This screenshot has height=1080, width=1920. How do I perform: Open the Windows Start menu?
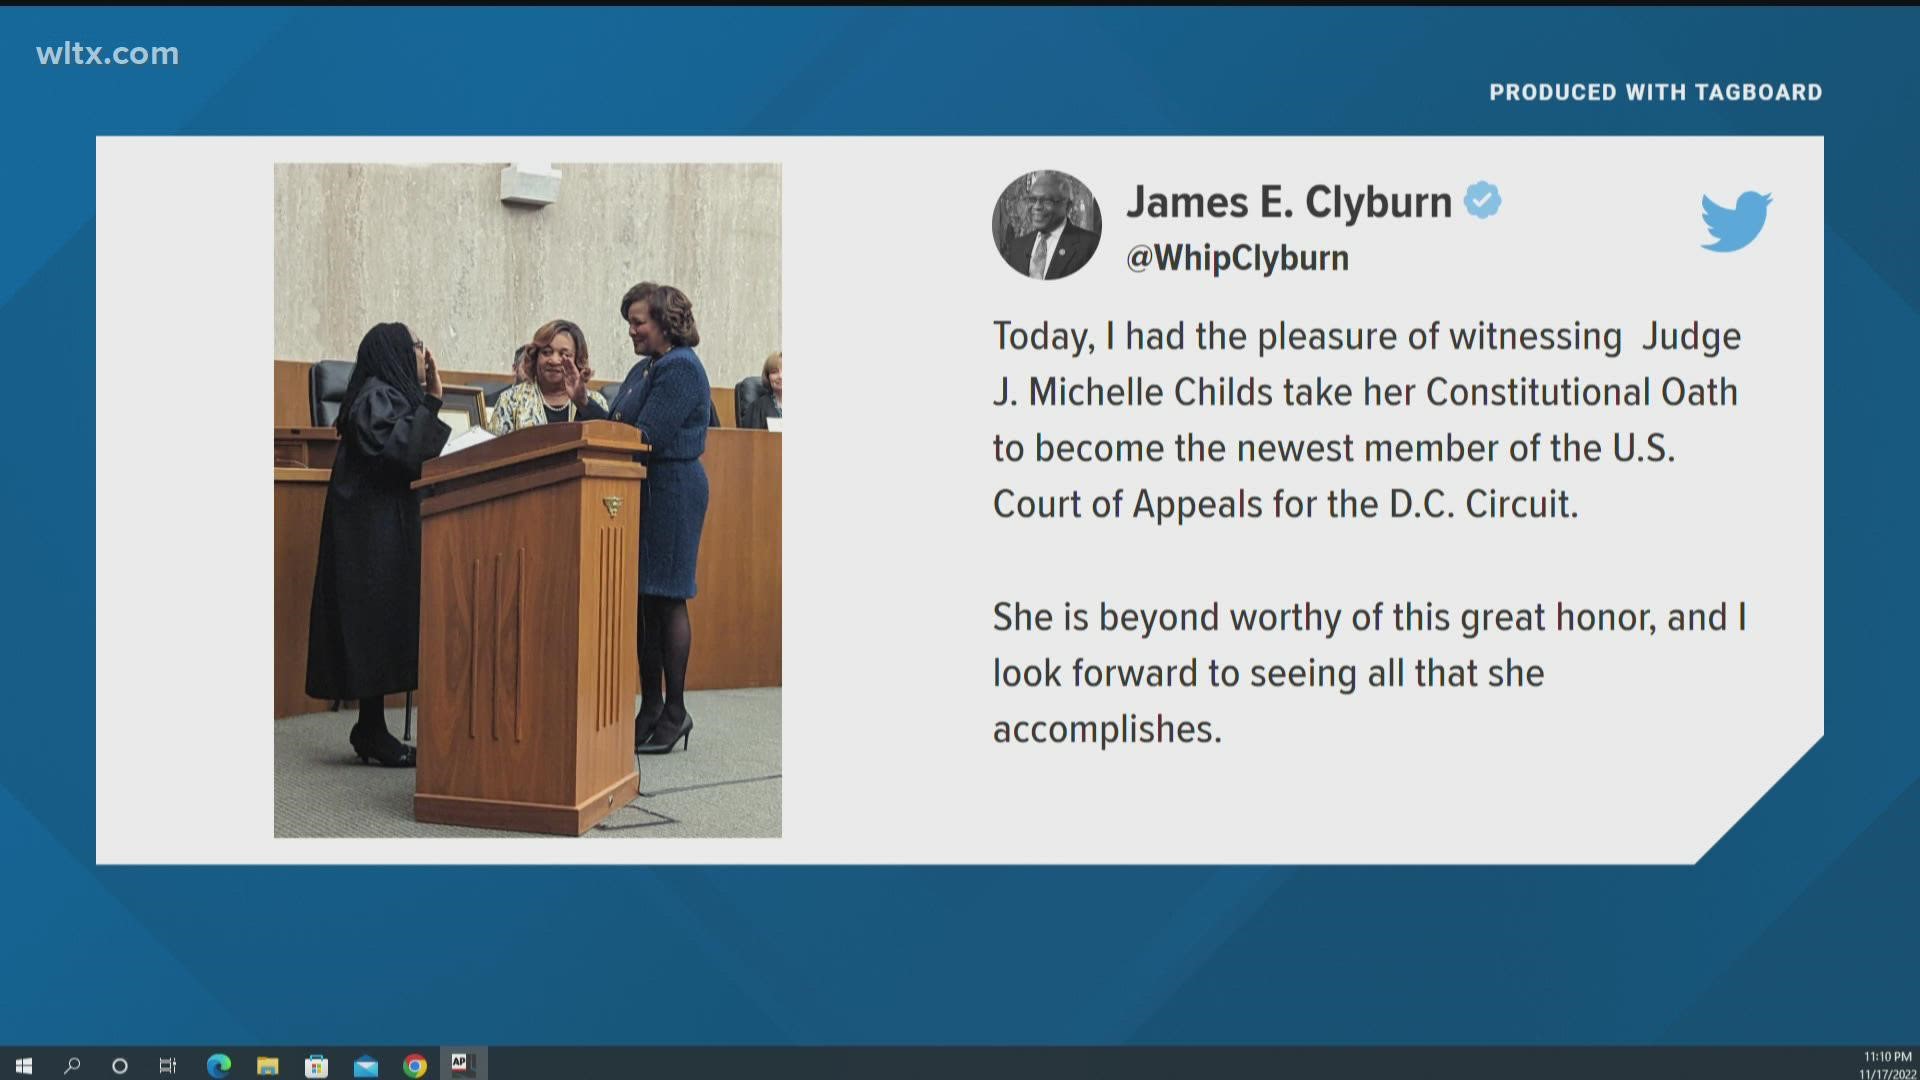pos(23,1066)
